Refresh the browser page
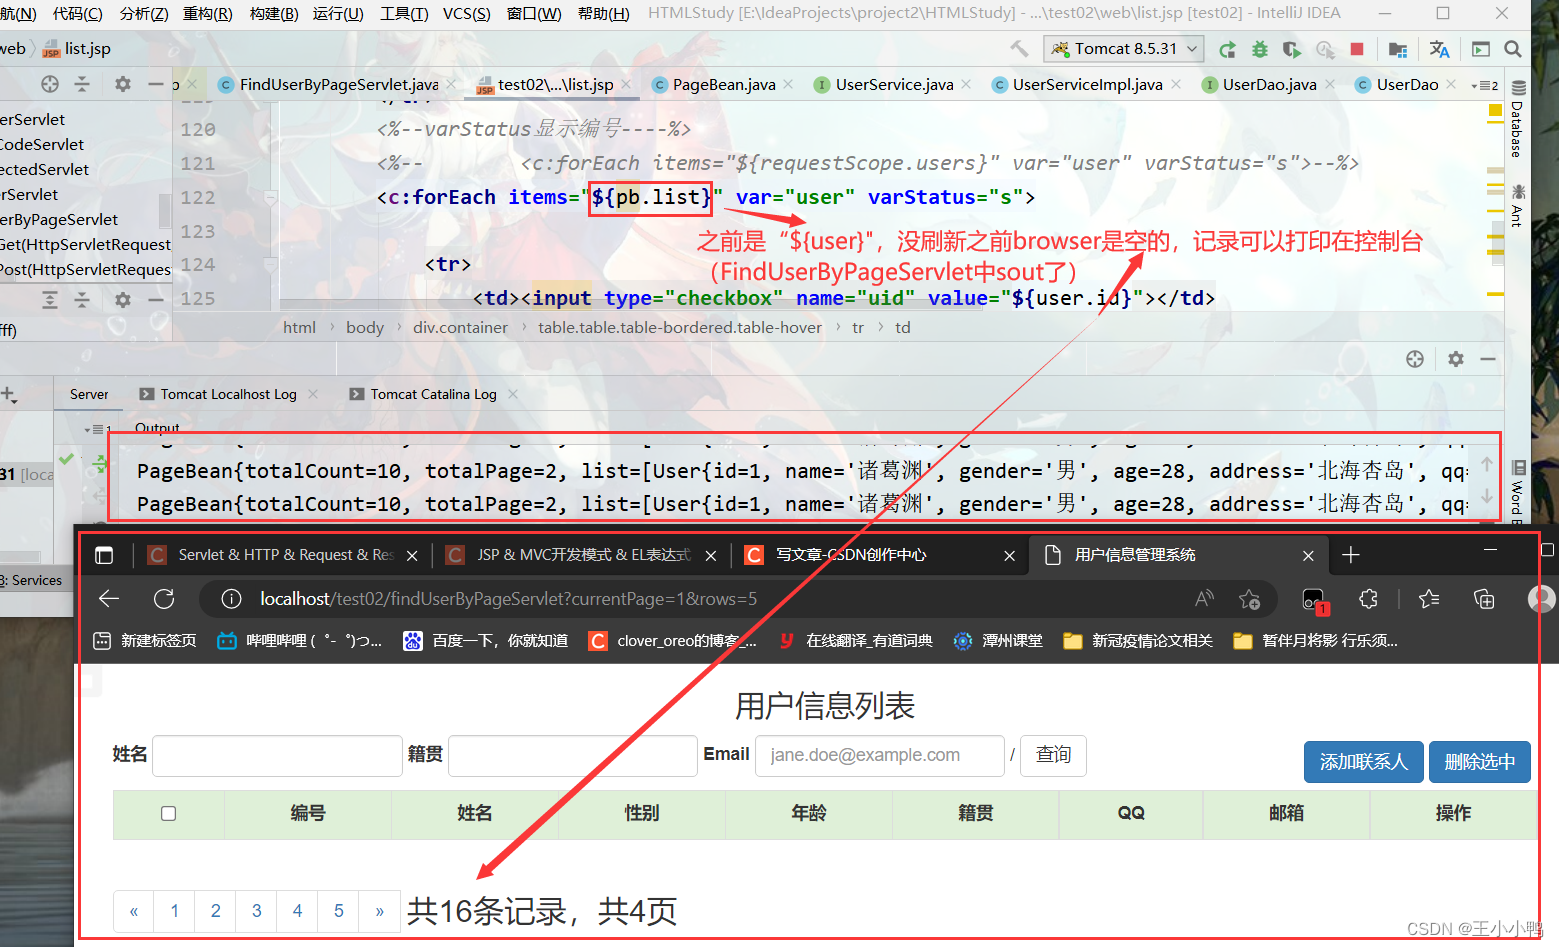Screen dimensions: 1559x947 click(164, 598)
